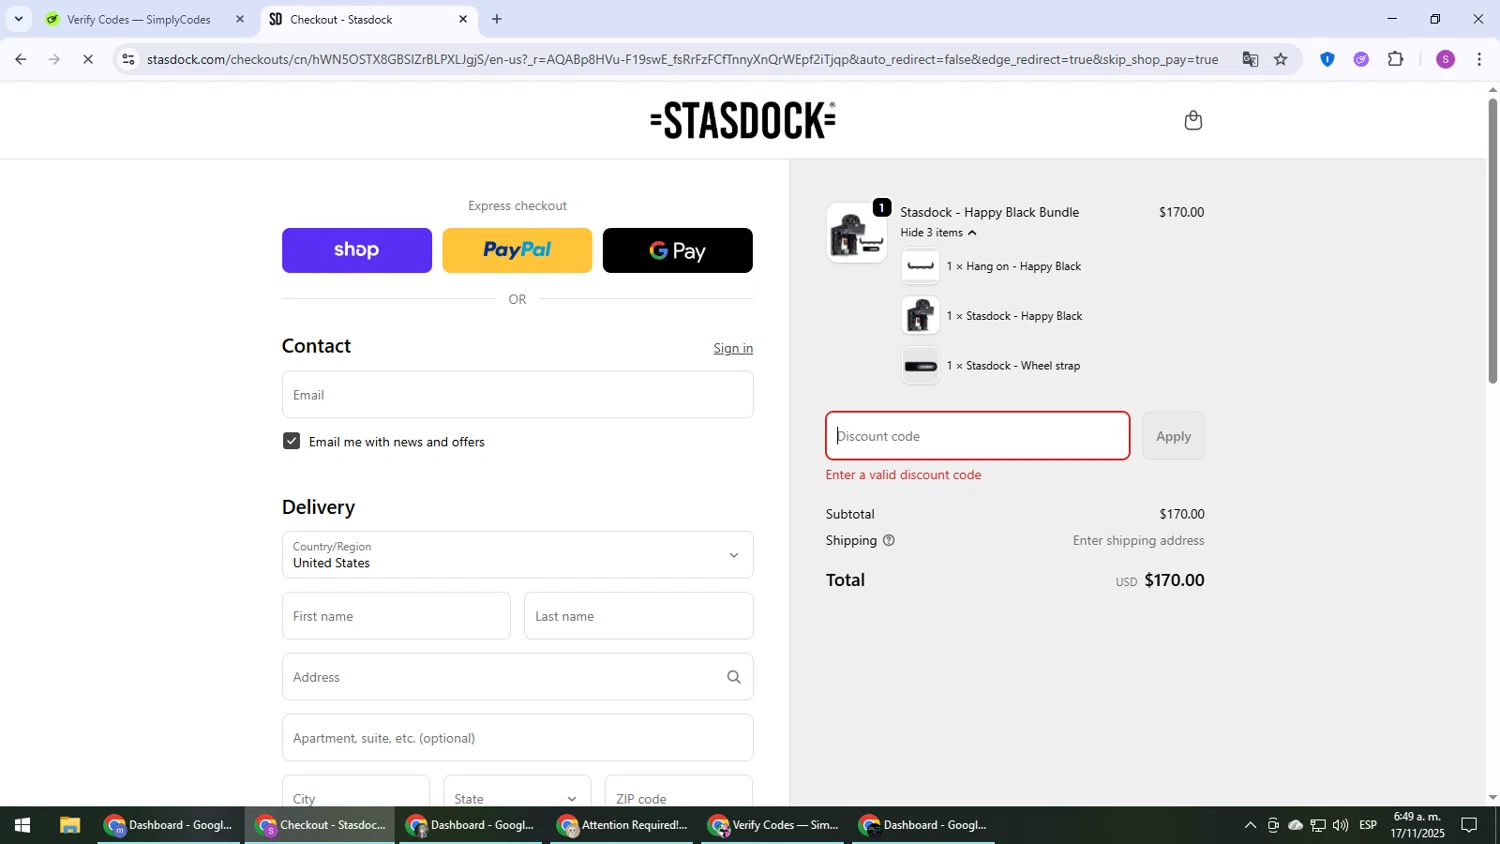
Task: Pay with PayPal express checkout
Action: click(x=517, y=250)
